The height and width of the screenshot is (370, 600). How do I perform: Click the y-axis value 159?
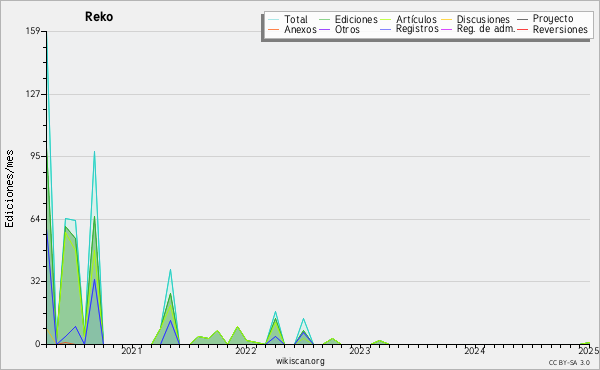[33, 31]
